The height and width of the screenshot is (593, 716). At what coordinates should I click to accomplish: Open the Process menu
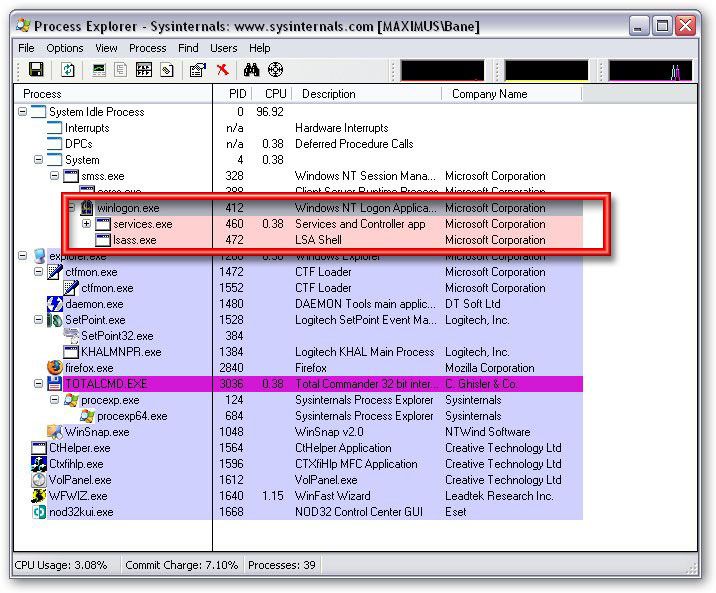click(147, 48)
